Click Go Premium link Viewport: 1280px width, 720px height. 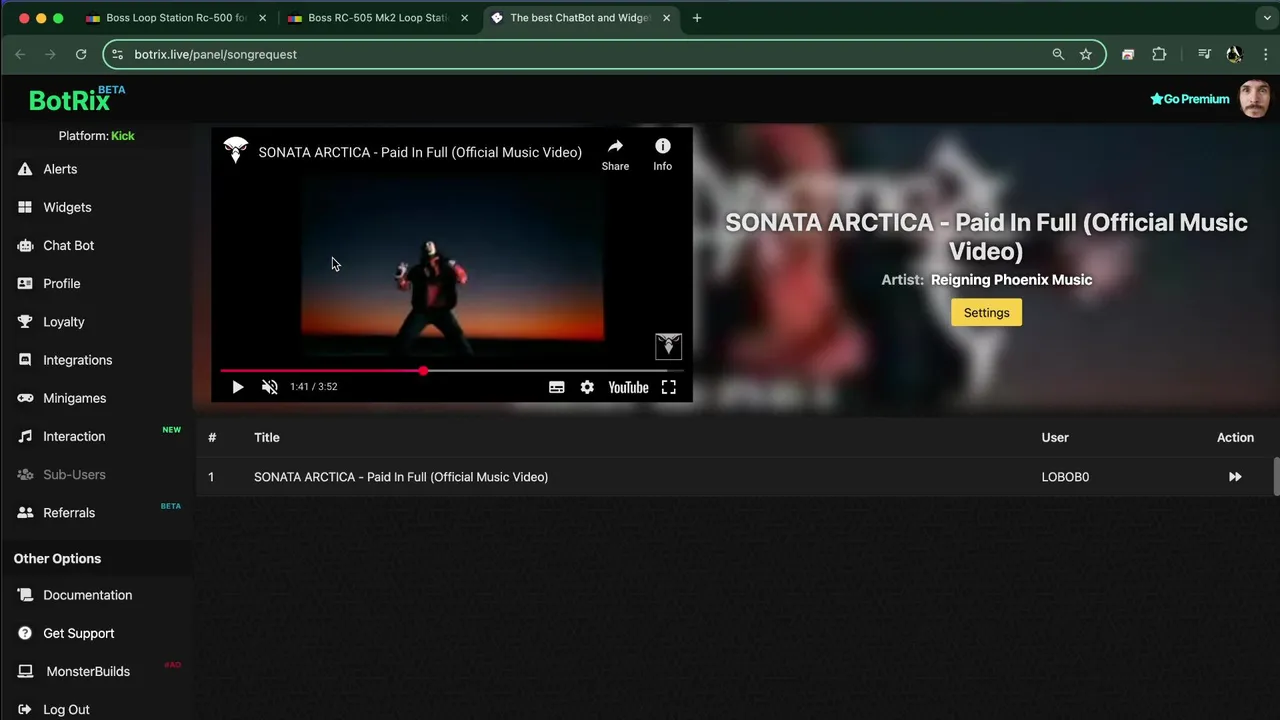(1190, 99)
